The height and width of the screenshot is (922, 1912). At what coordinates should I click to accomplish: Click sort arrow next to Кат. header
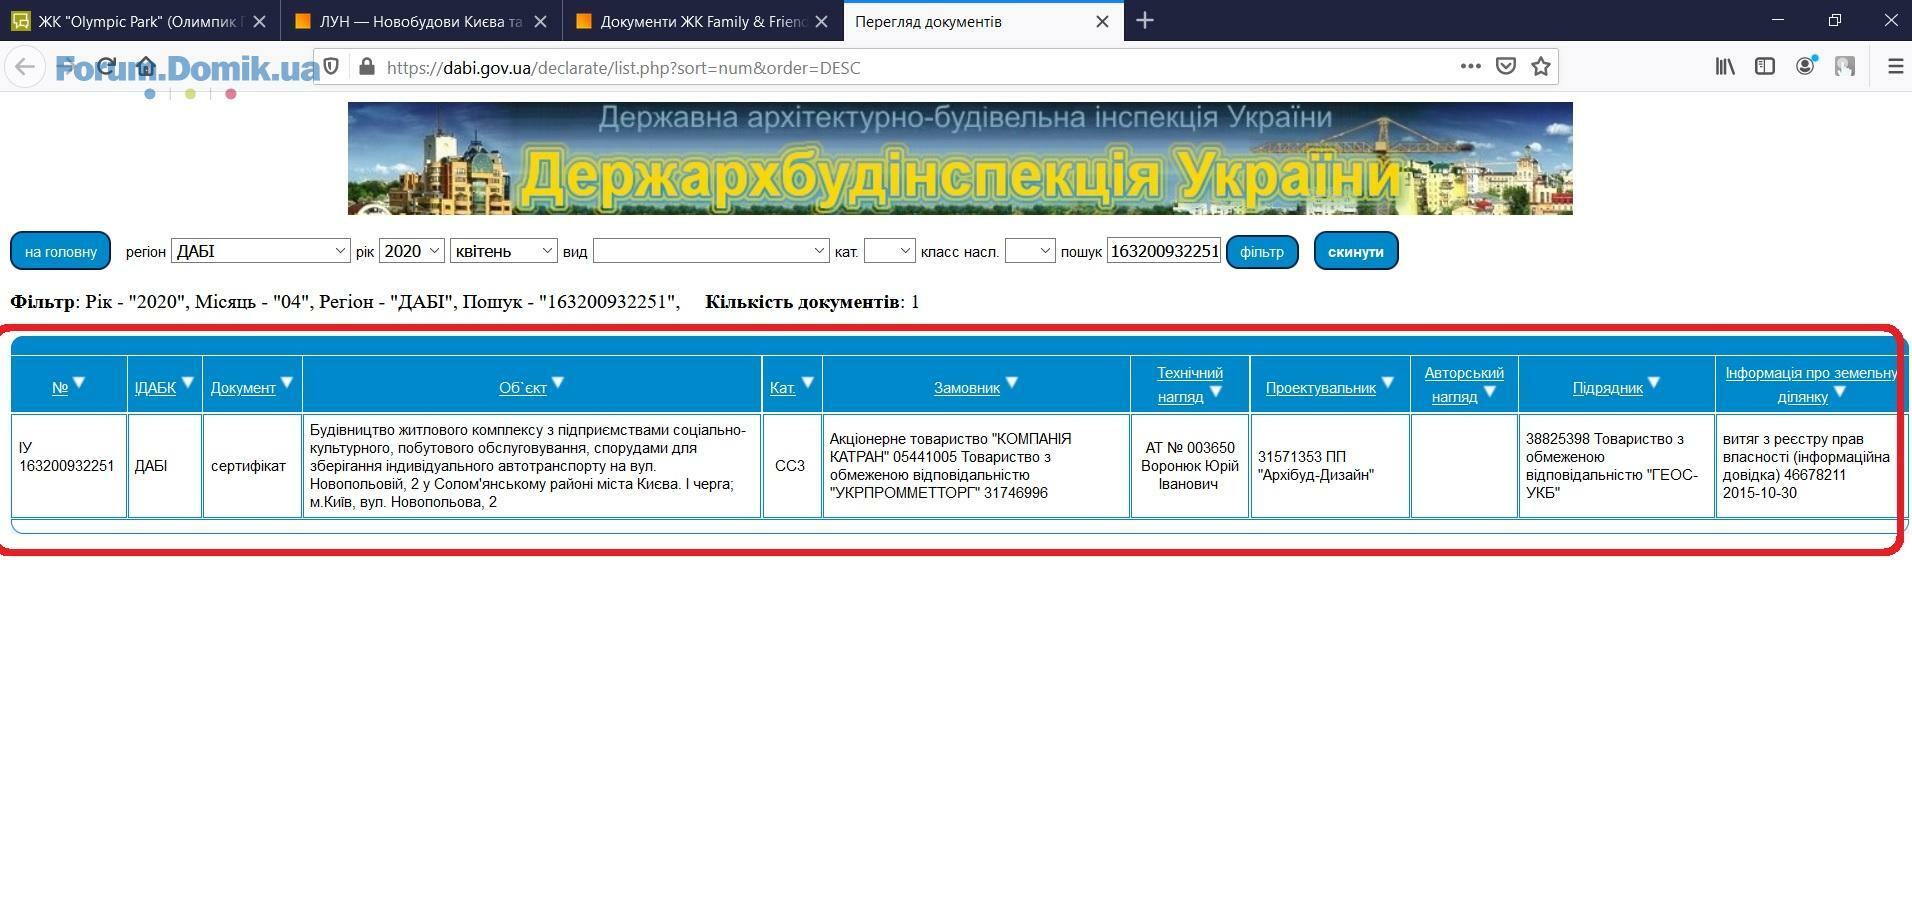(808, 382)
